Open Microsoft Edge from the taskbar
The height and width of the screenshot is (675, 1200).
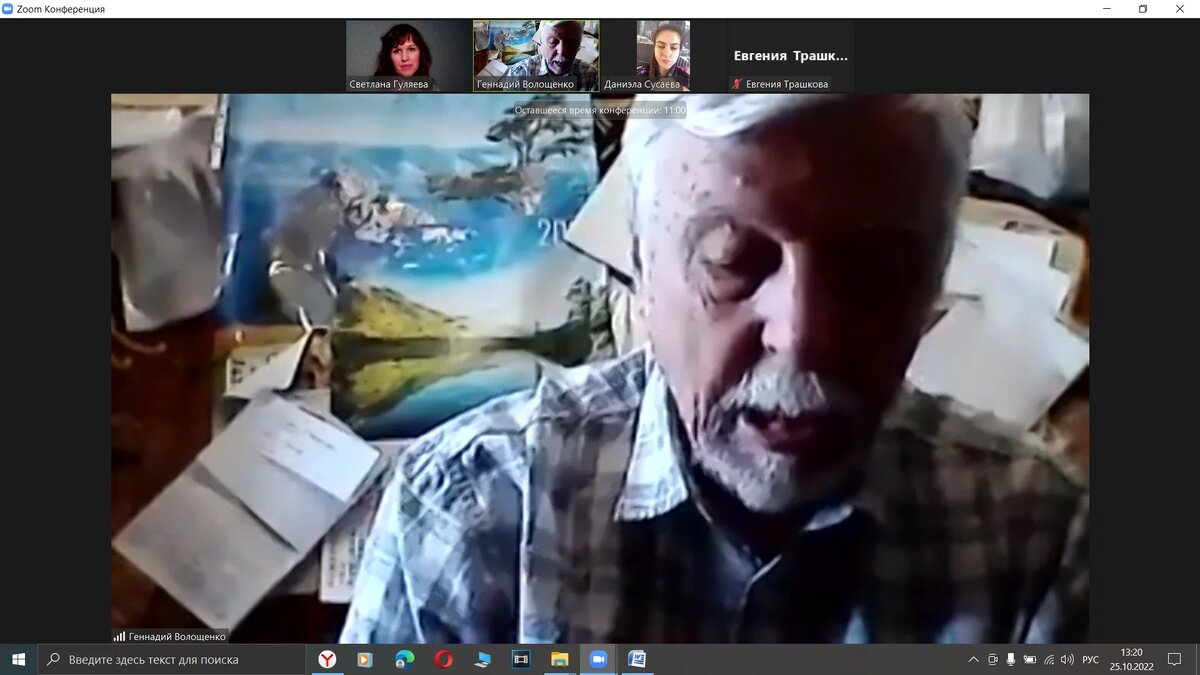click(405, 659)
